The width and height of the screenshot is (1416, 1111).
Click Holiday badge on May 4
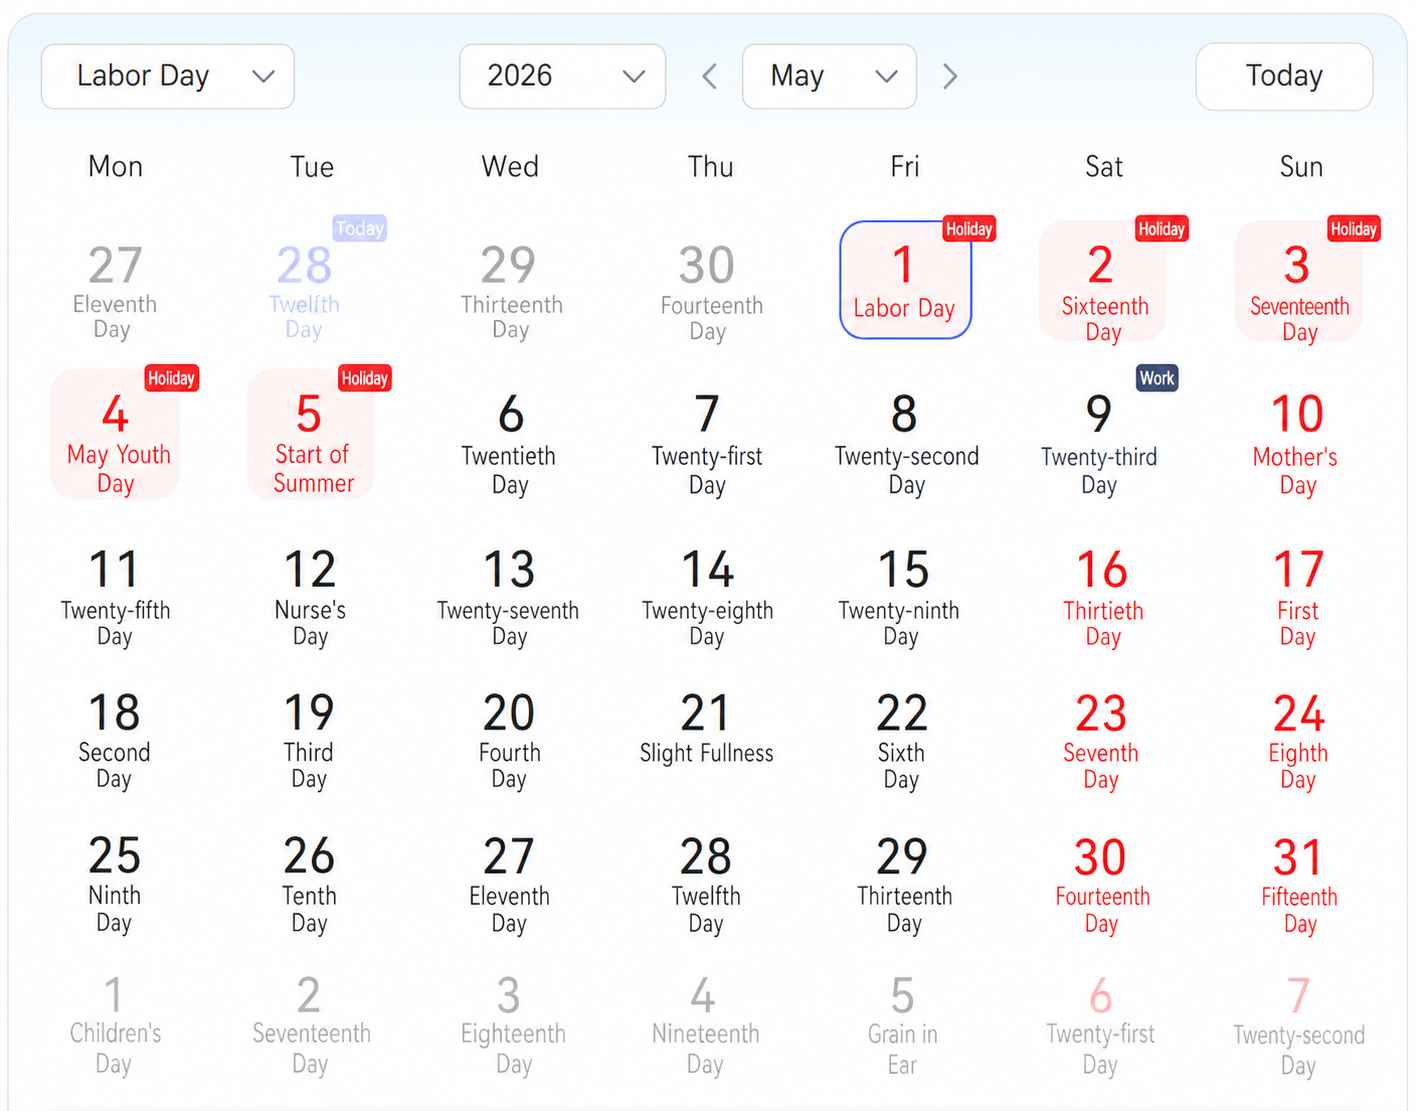[171, 378]
